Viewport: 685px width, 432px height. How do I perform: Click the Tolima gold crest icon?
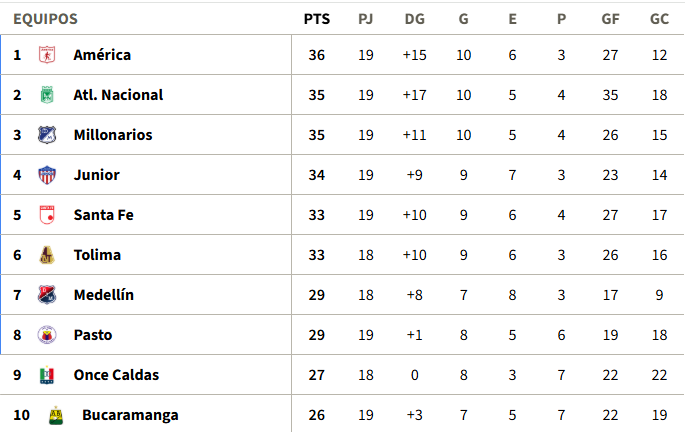[x=47, y=255]
